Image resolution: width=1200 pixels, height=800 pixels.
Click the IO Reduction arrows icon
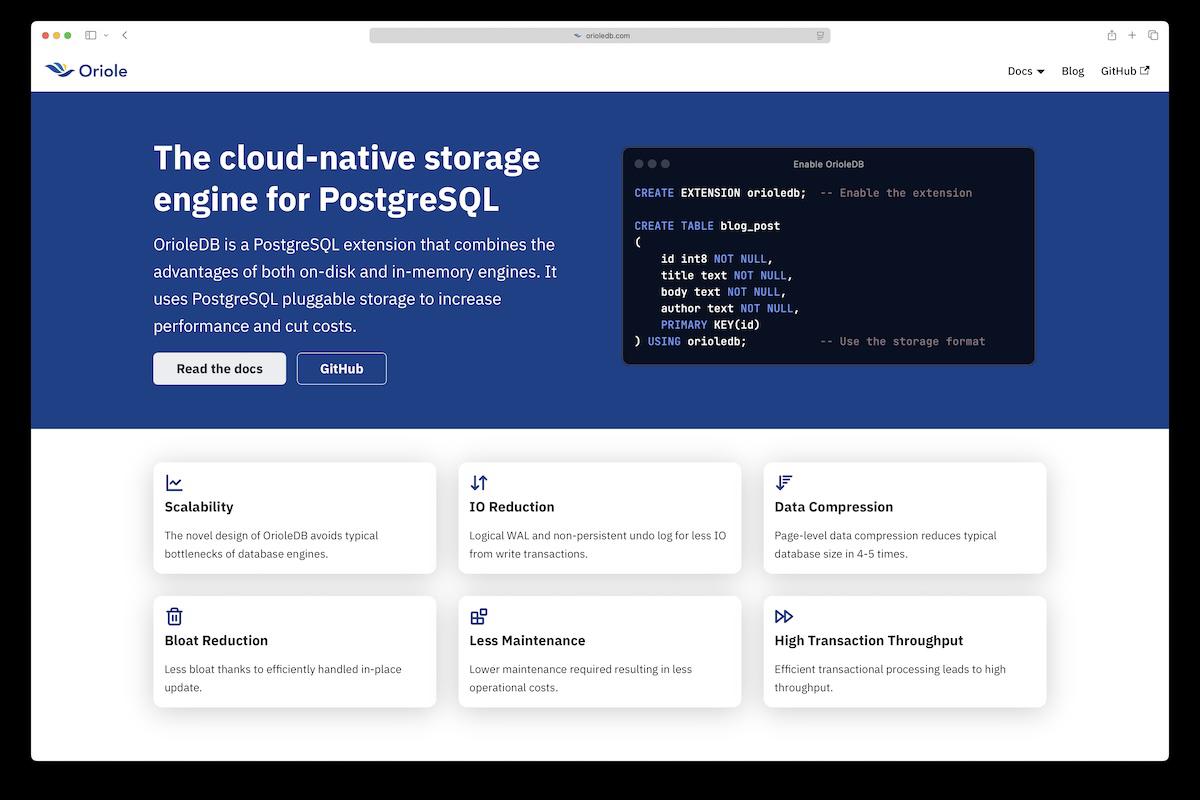pos(479,483)
